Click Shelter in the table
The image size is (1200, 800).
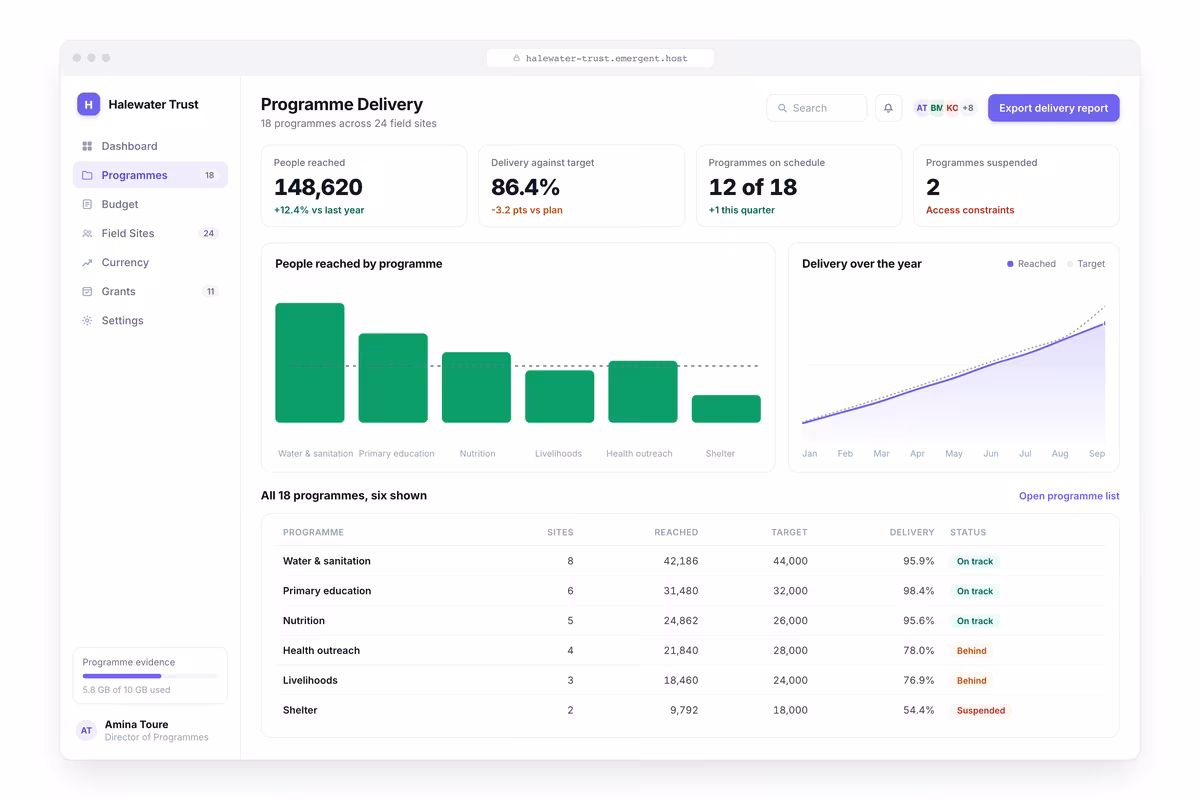(300, 710)
